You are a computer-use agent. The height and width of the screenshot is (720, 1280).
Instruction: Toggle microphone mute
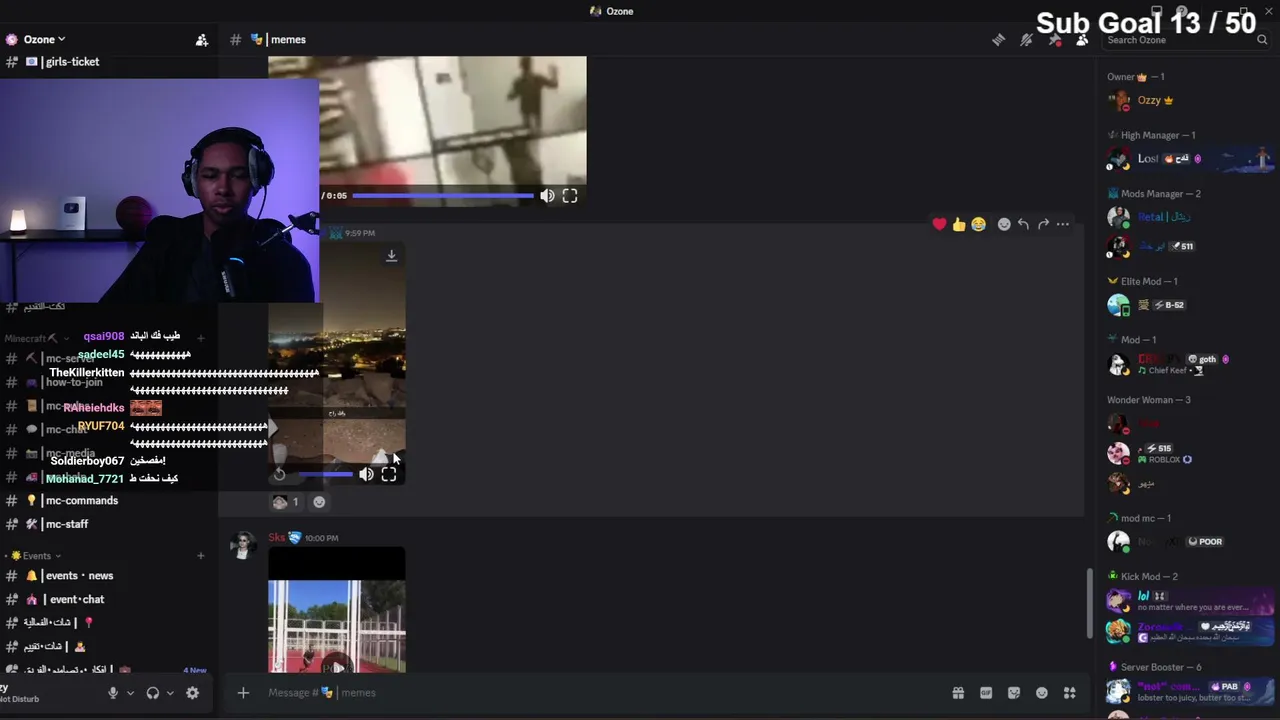click(113, 693)
